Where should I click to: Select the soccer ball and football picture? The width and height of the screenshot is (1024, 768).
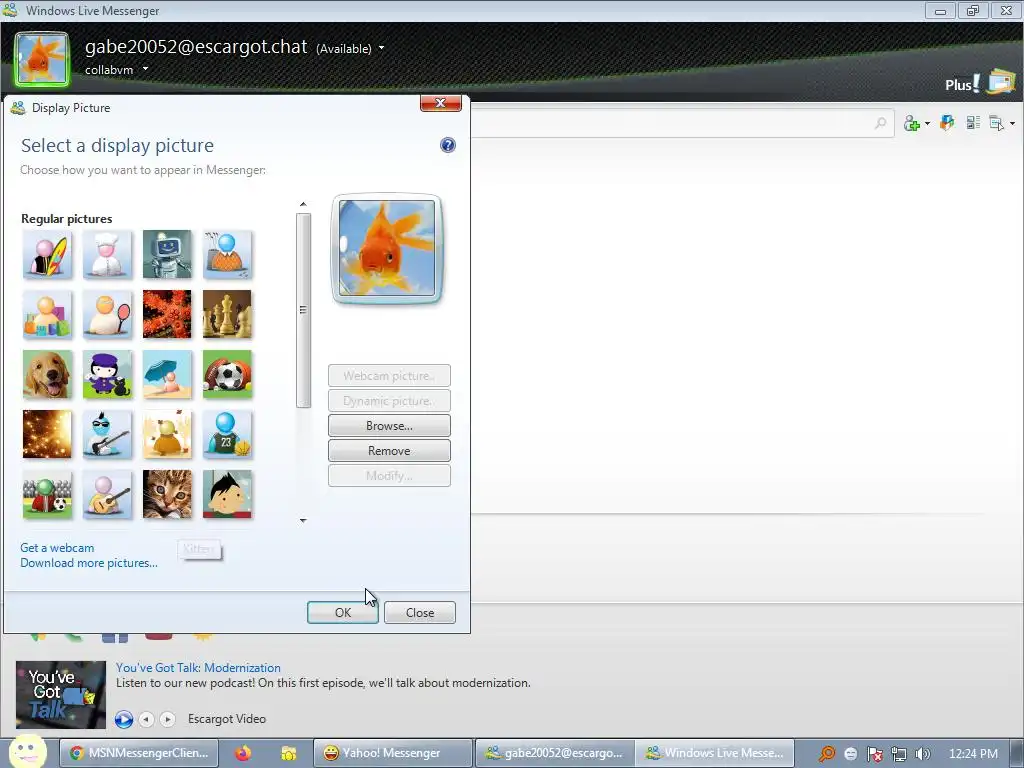click(227, 374)
